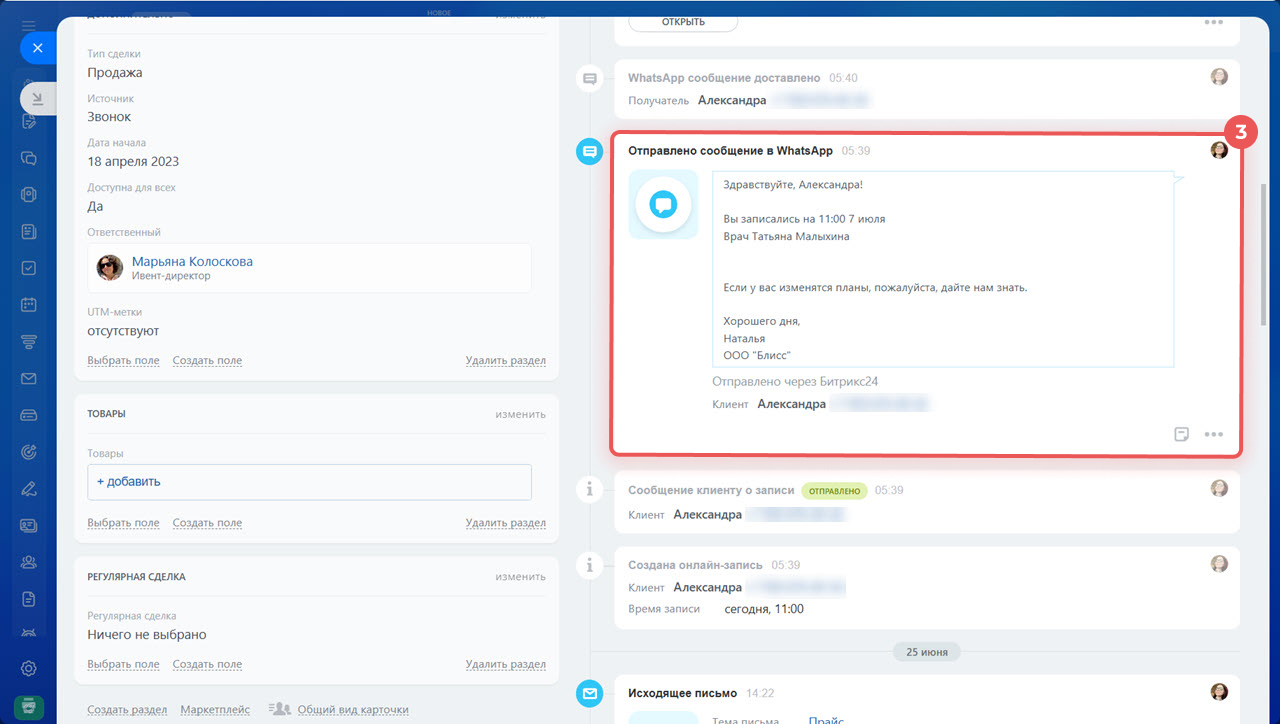Open the pen signature sidebar icon

tap(29, 489)
